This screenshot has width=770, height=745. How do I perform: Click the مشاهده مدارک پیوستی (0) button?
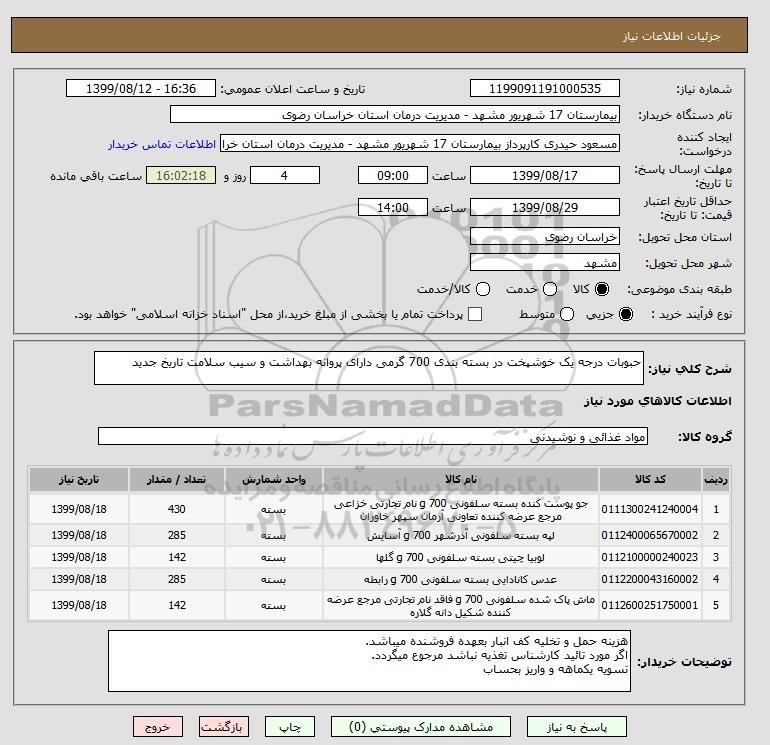(421, 727)
